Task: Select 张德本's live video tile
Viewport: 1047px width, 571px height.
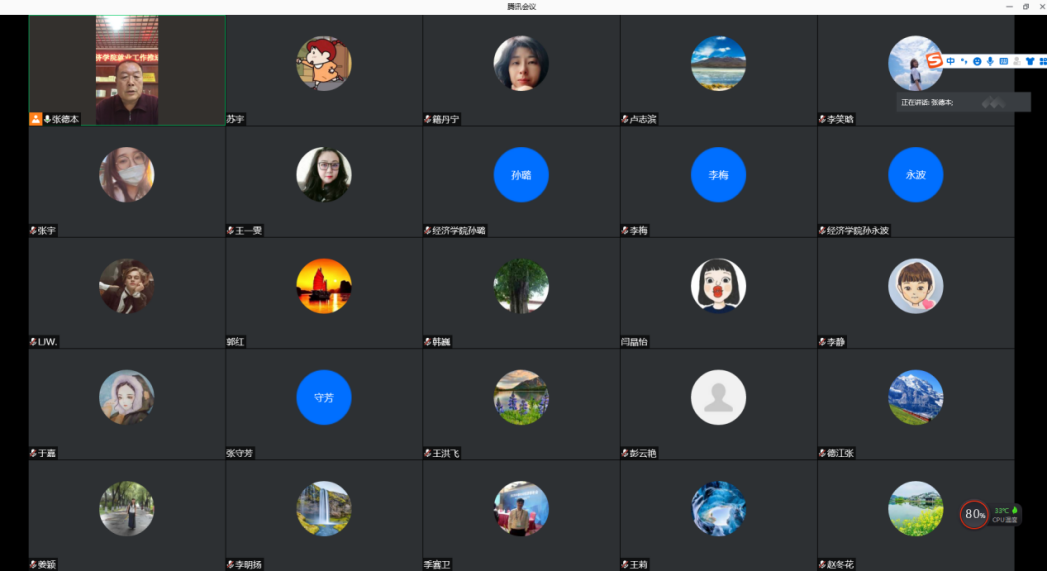Action: point(127,69)
